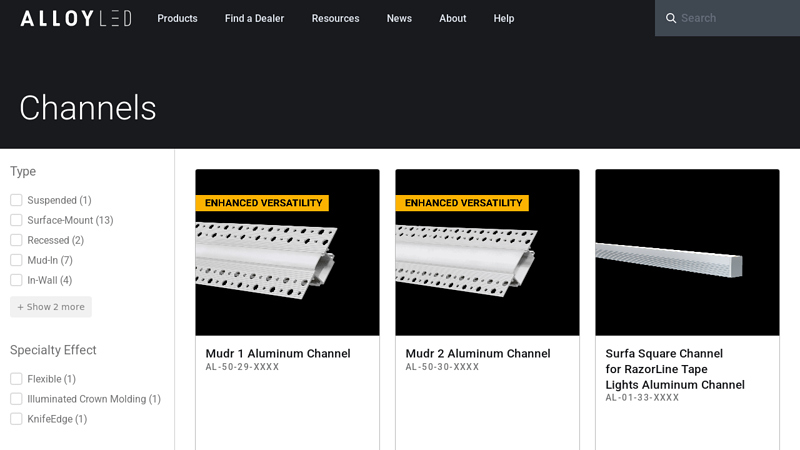800x450 pixels.
Task: Open the Products menu
Action: (x=177, y=18)
